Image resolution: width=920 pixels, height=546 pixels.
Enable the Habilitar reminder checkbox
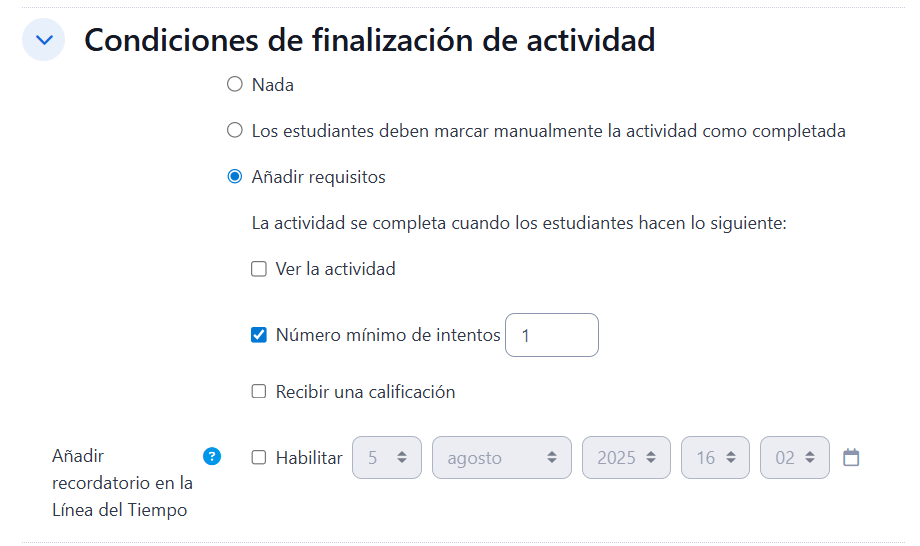coord(259,458)
